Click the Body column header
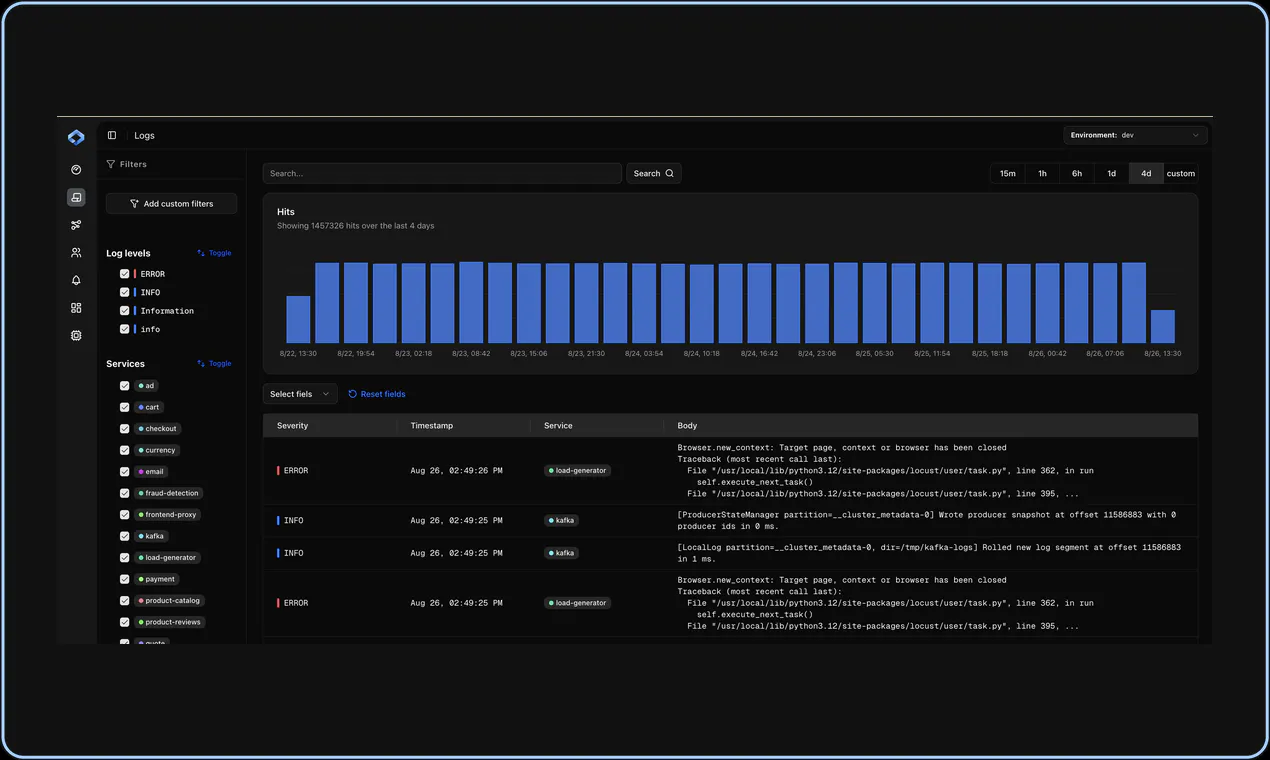 point(687,426)
